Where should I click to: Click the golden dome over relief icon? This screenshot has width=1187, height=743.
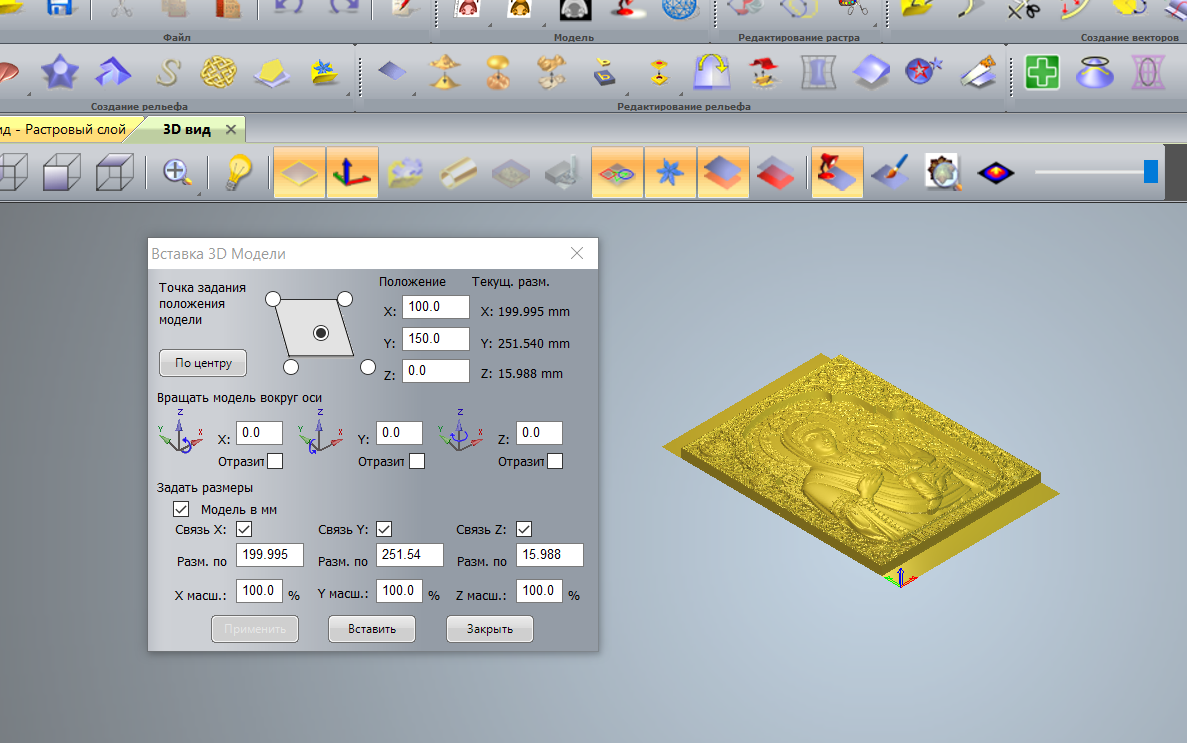coord(497,73)
